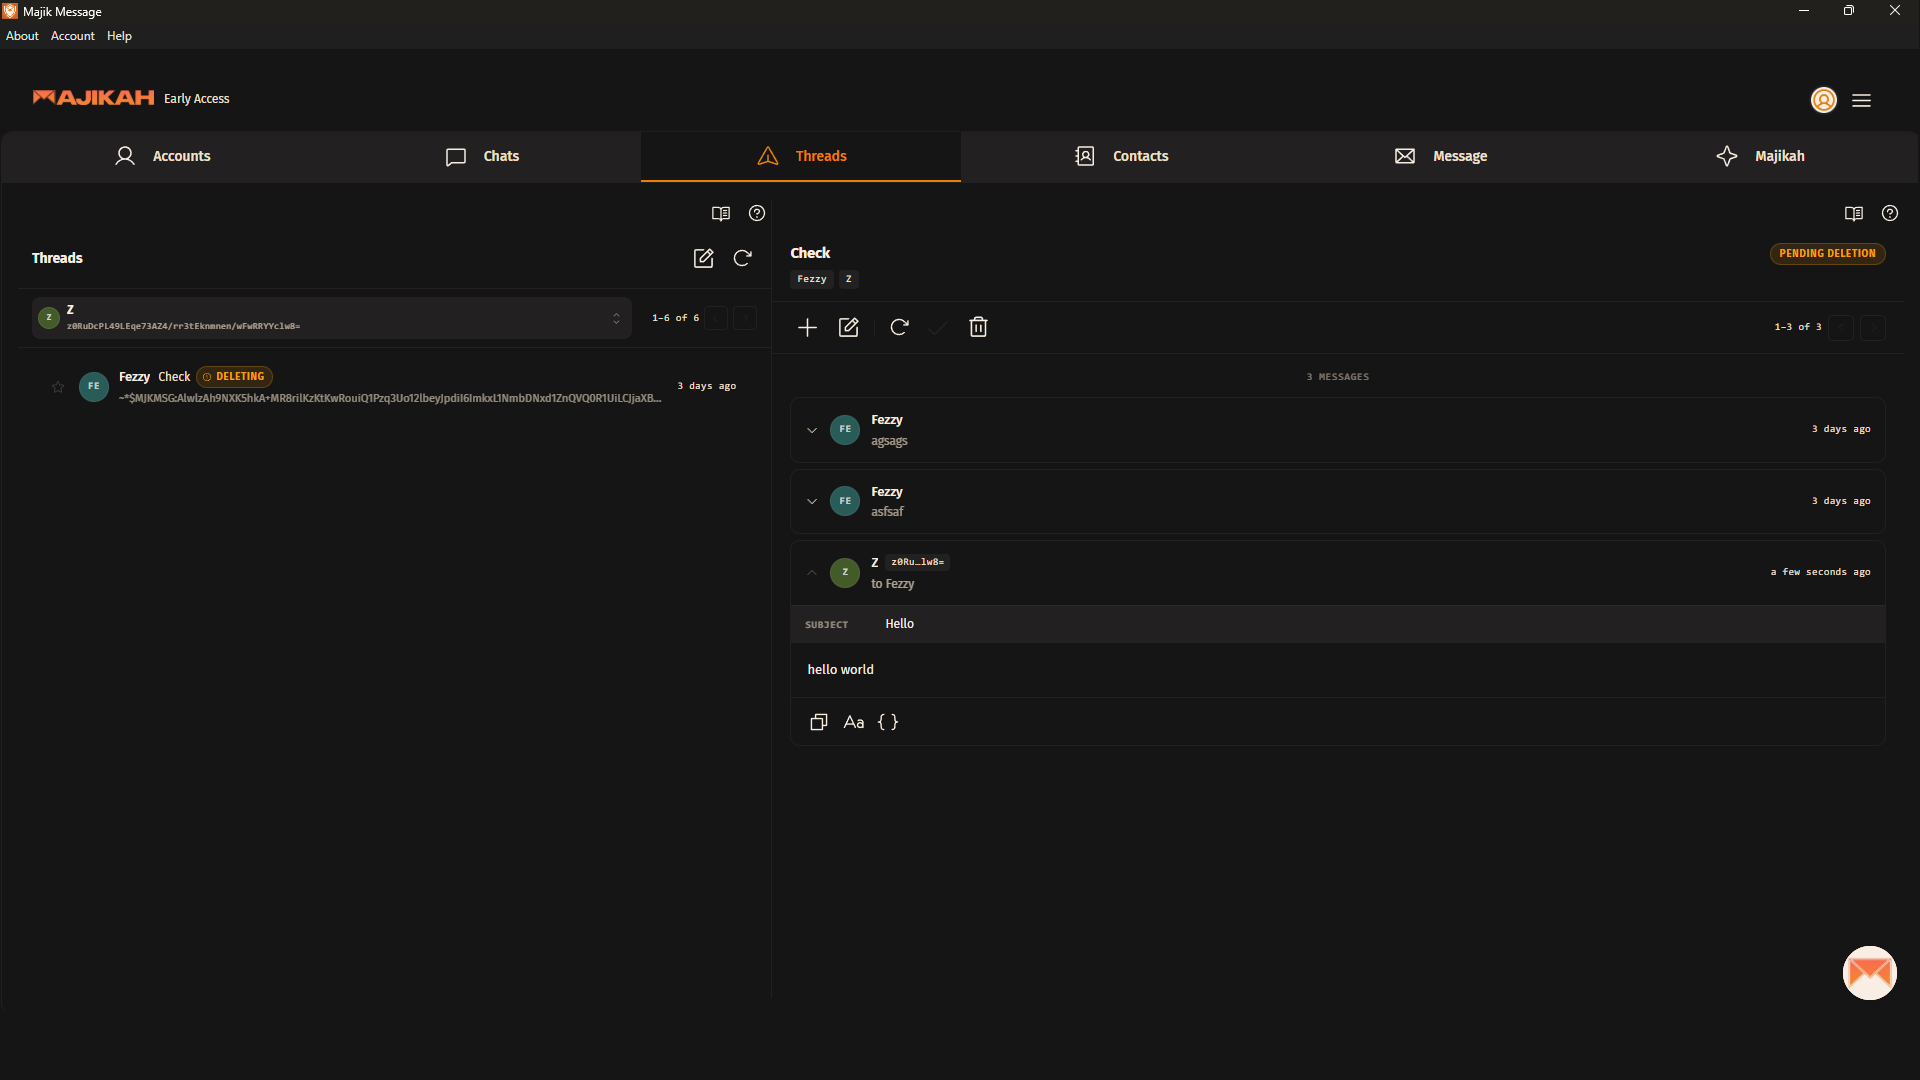
Task: Star the Fezzy Check thread
Action: tap(58, 387)
